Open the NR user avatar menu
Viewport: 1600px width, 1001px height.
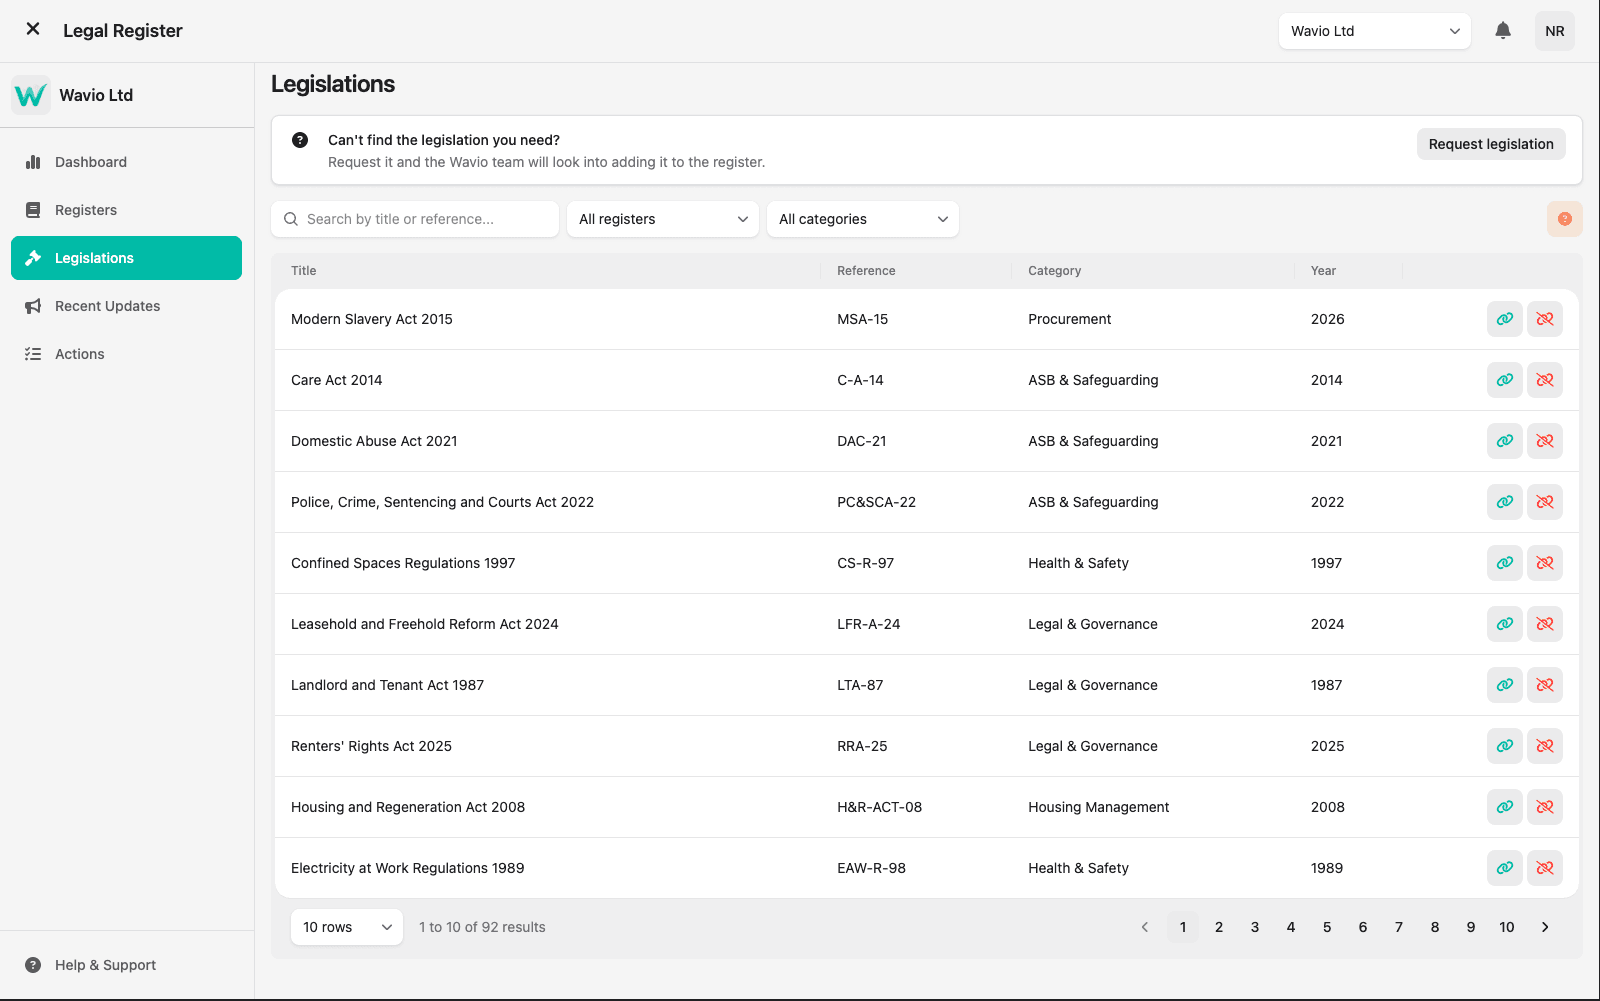click(x=1555, y=31)
